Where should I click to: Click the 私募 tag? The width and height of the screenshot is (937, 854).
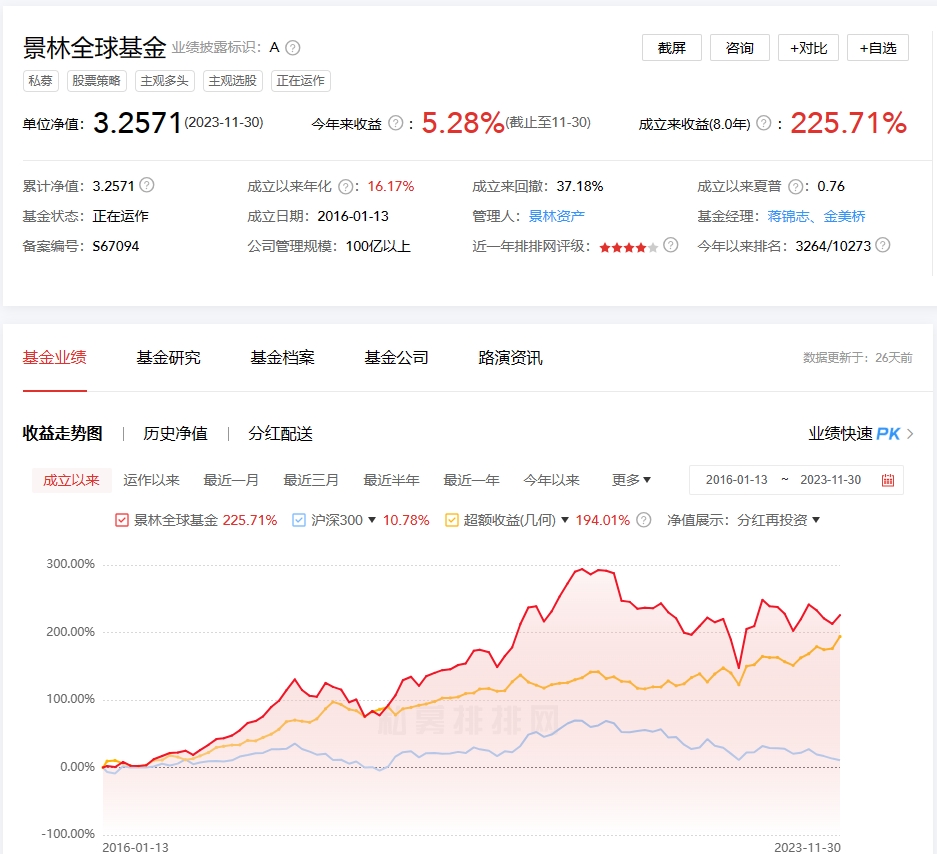tap(41, 81)
